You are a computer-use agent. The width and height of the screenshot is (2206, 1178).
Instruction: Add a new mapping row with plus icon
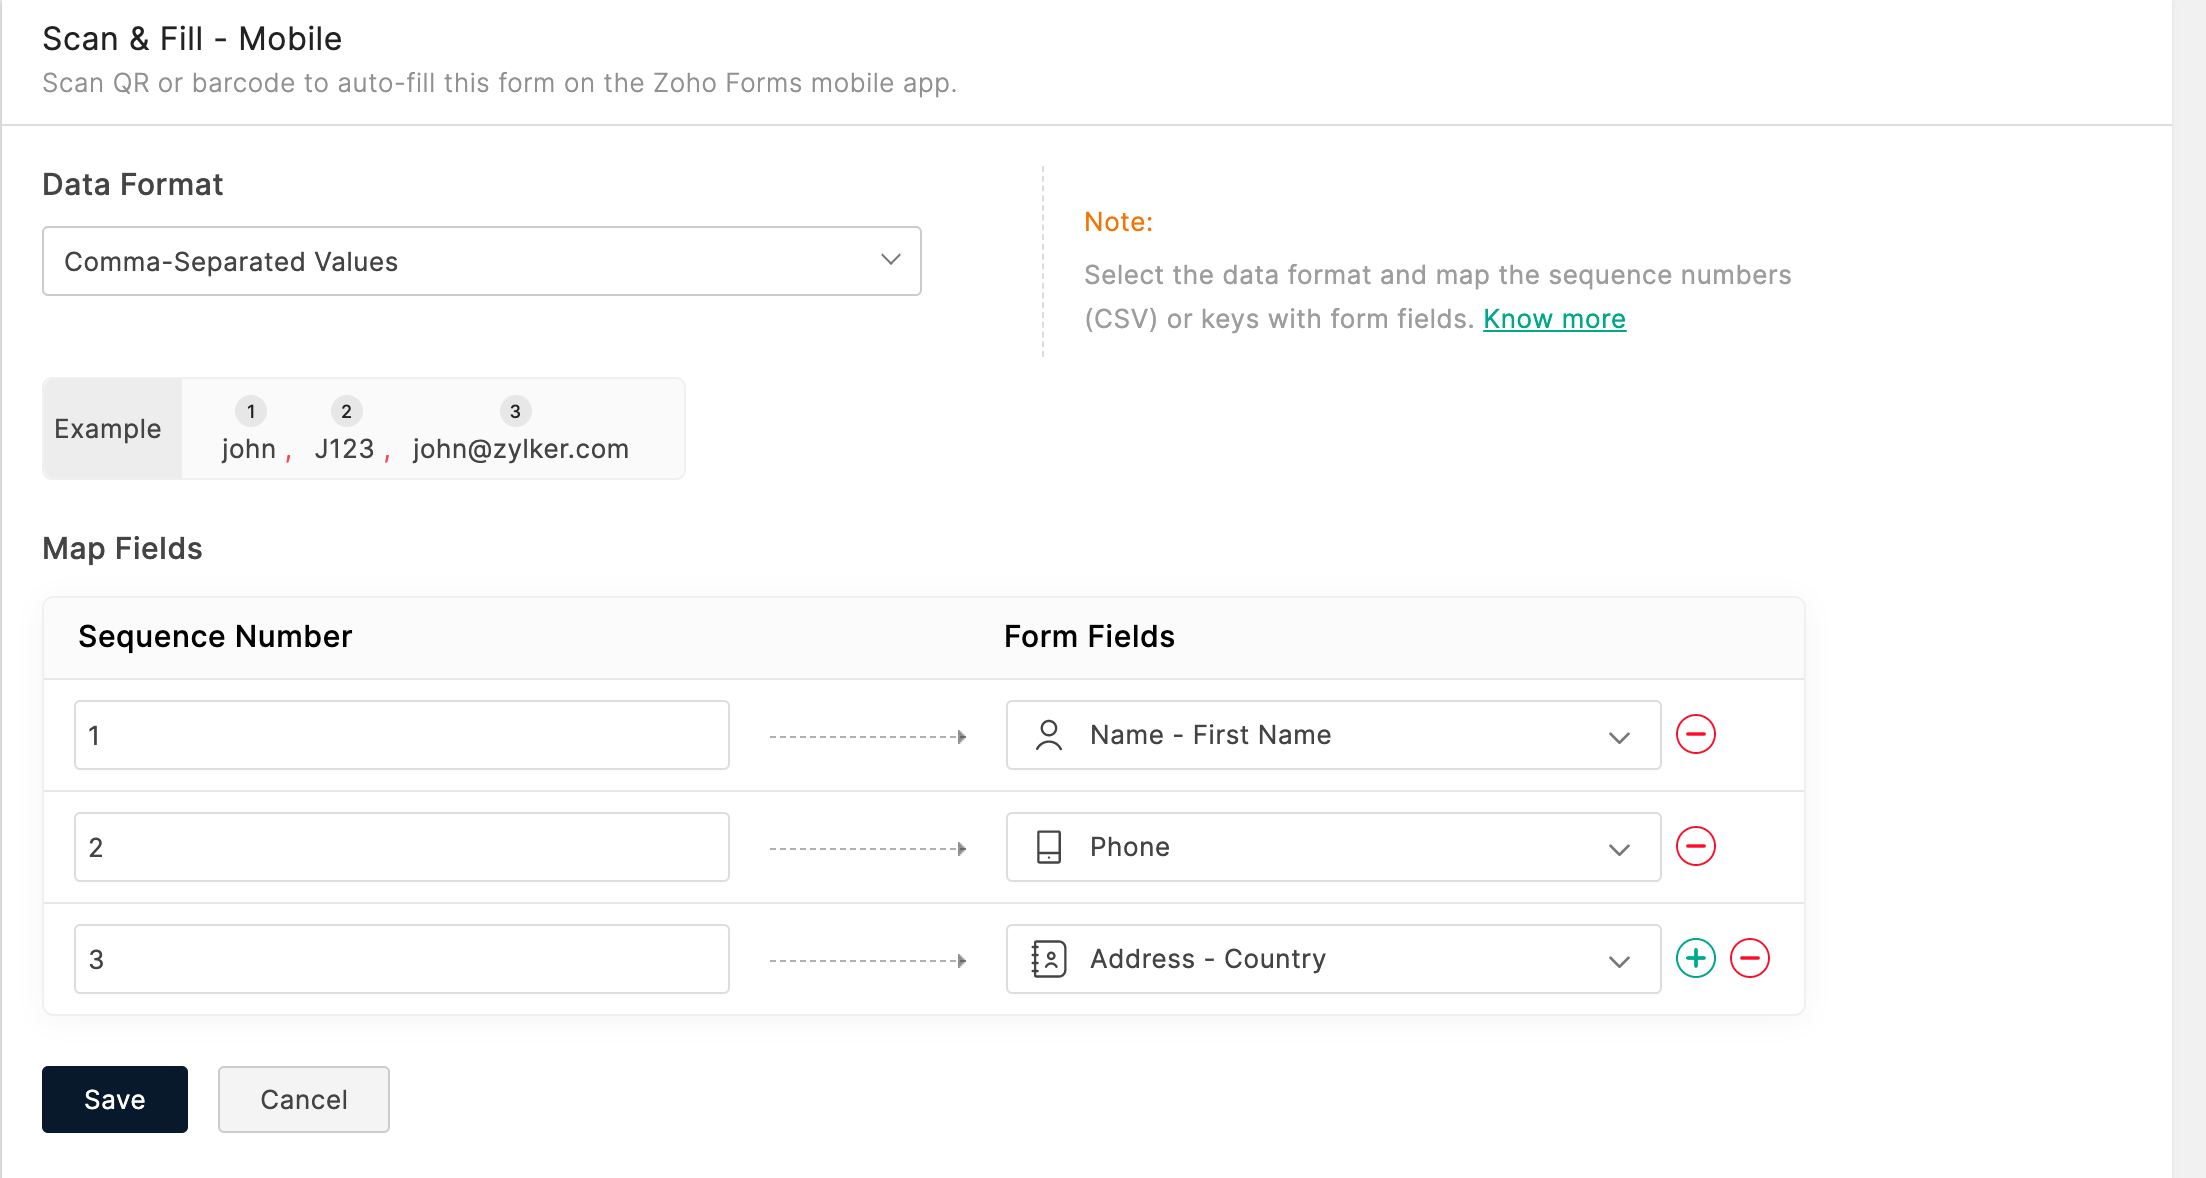click(x=1695, y=959)
